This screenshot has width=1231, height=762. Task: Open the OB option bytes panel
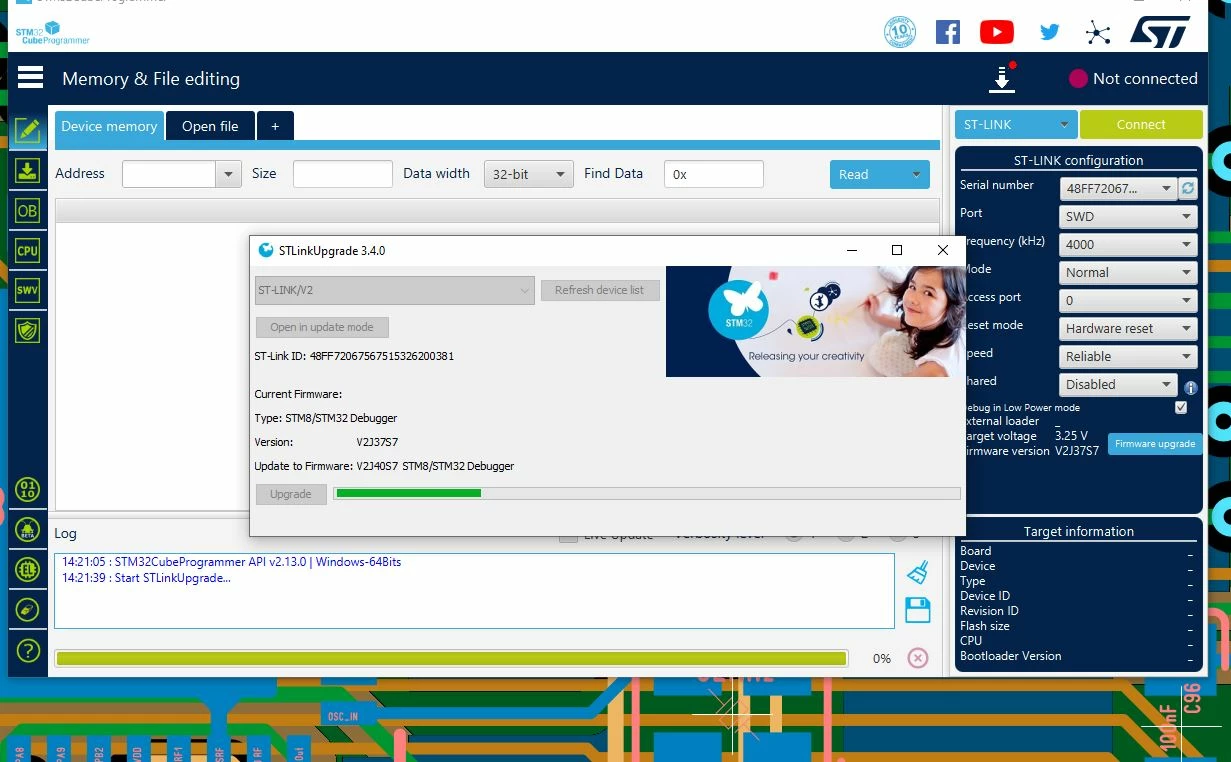coord(27,211)
